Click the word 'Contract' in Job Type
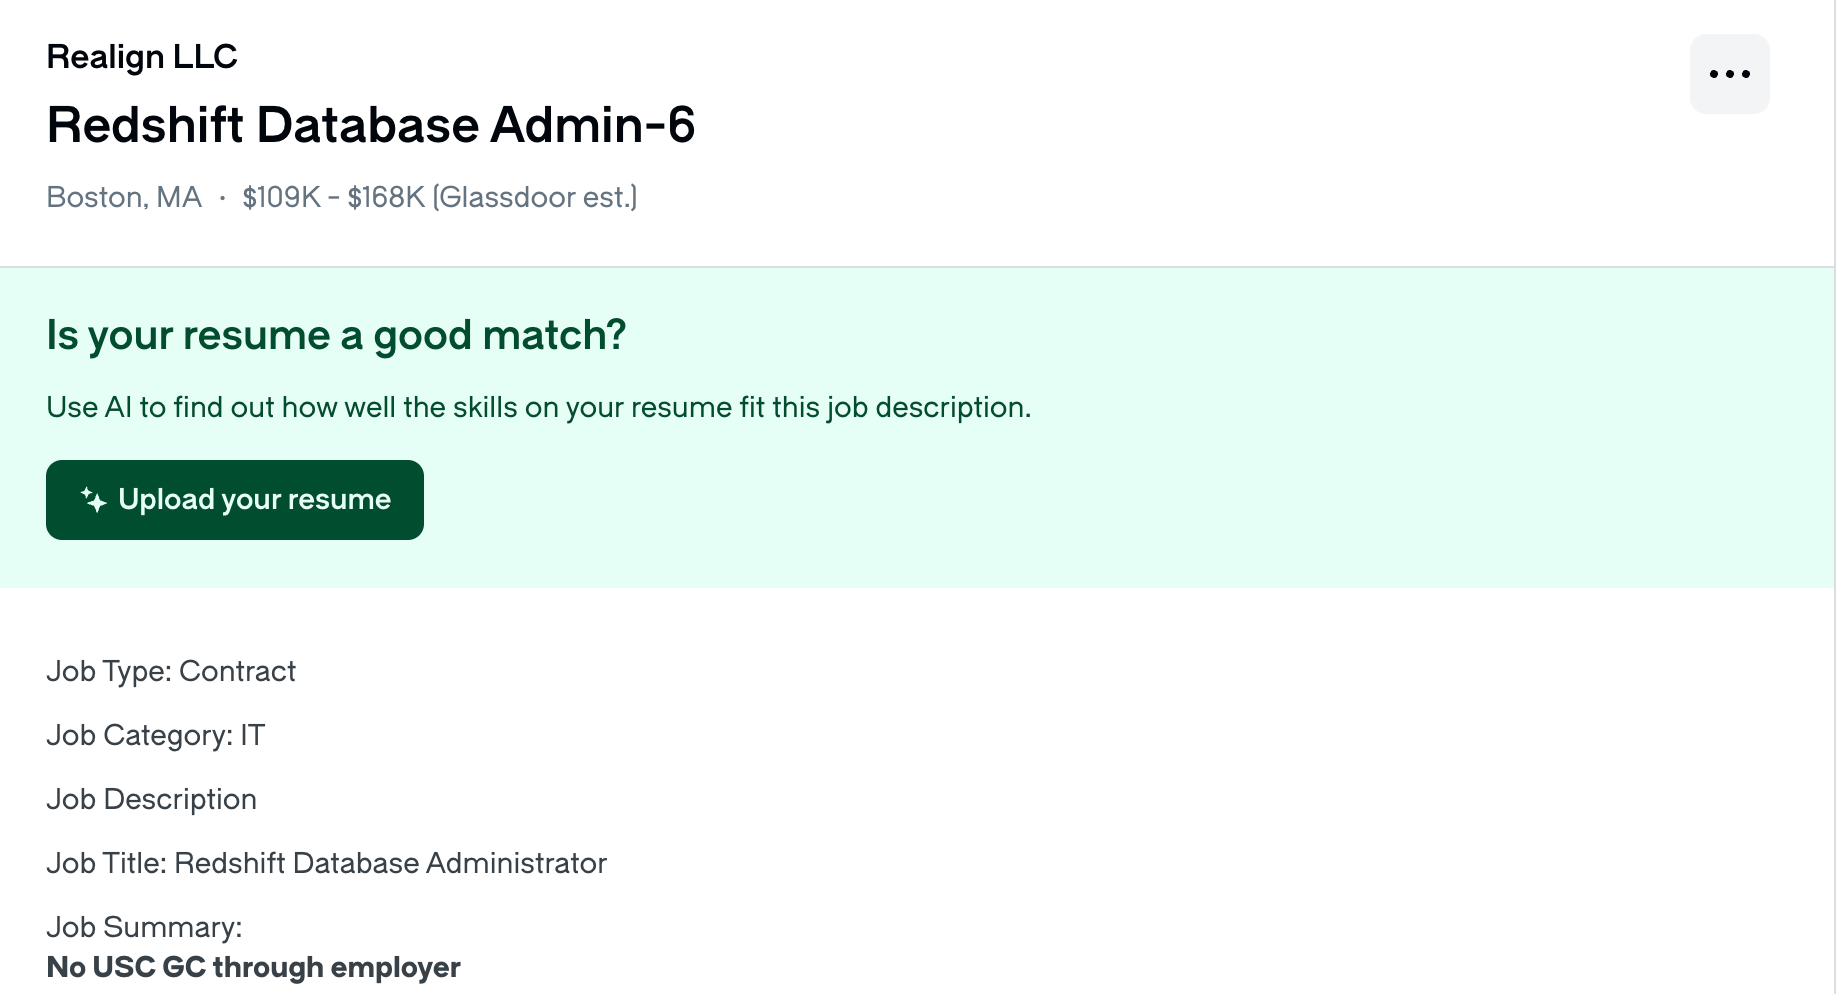The width and height of the screenshot is (1838, 994). point(237,671)
